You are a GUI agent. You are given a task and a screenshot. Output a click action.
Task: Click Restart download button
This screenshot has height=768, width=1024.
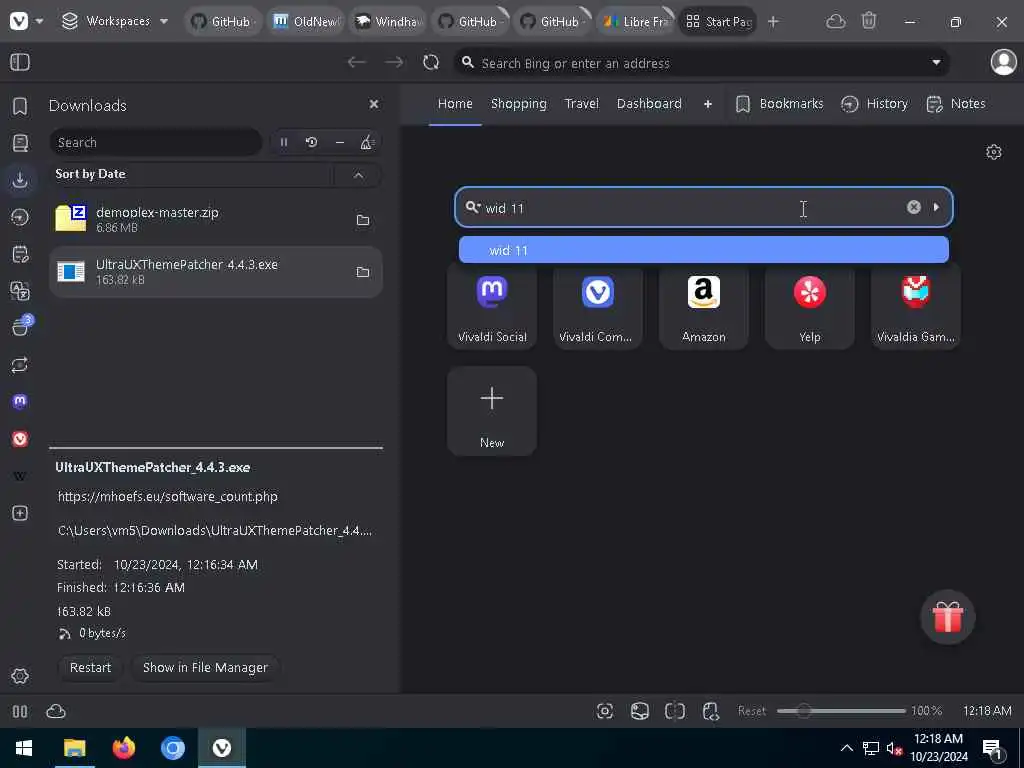[90, 667]
